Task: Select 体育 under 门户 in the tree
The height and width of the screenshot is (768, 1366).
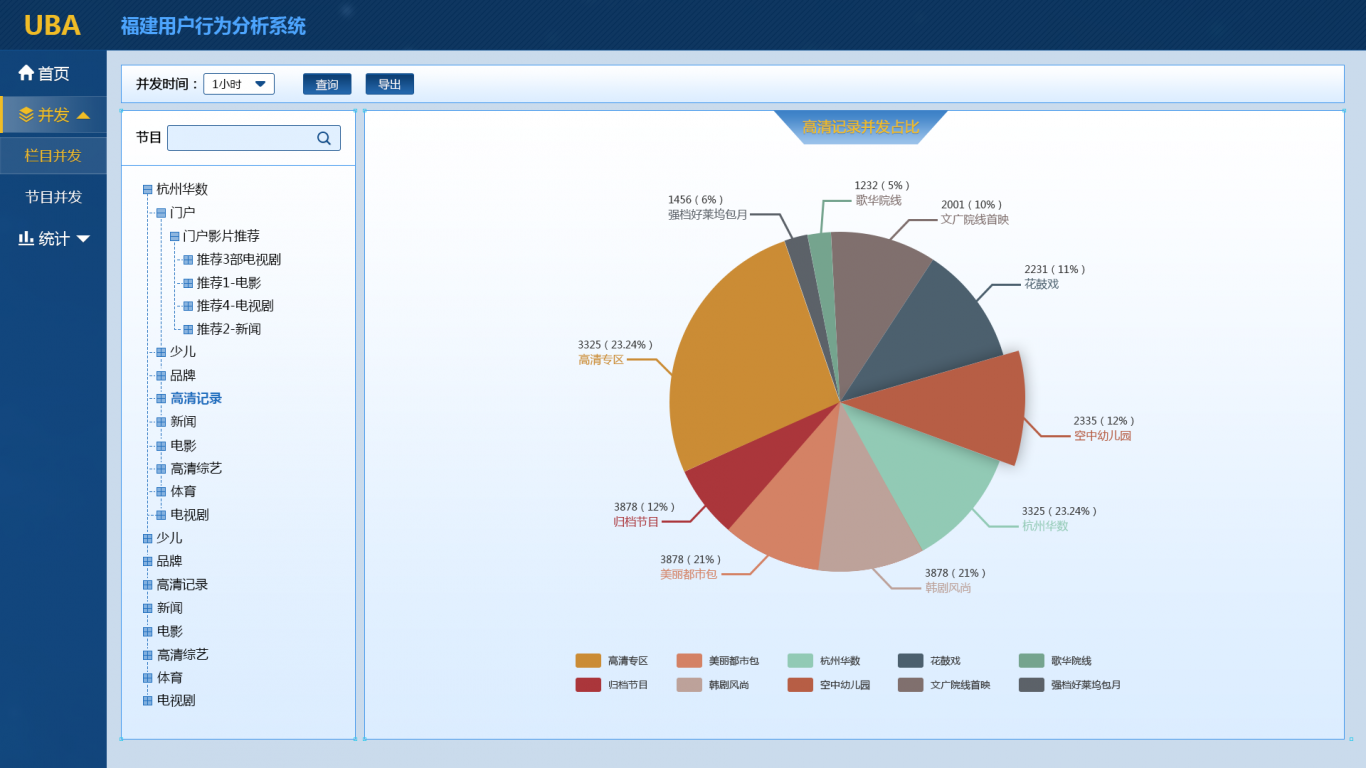Action: pos(183,492)
